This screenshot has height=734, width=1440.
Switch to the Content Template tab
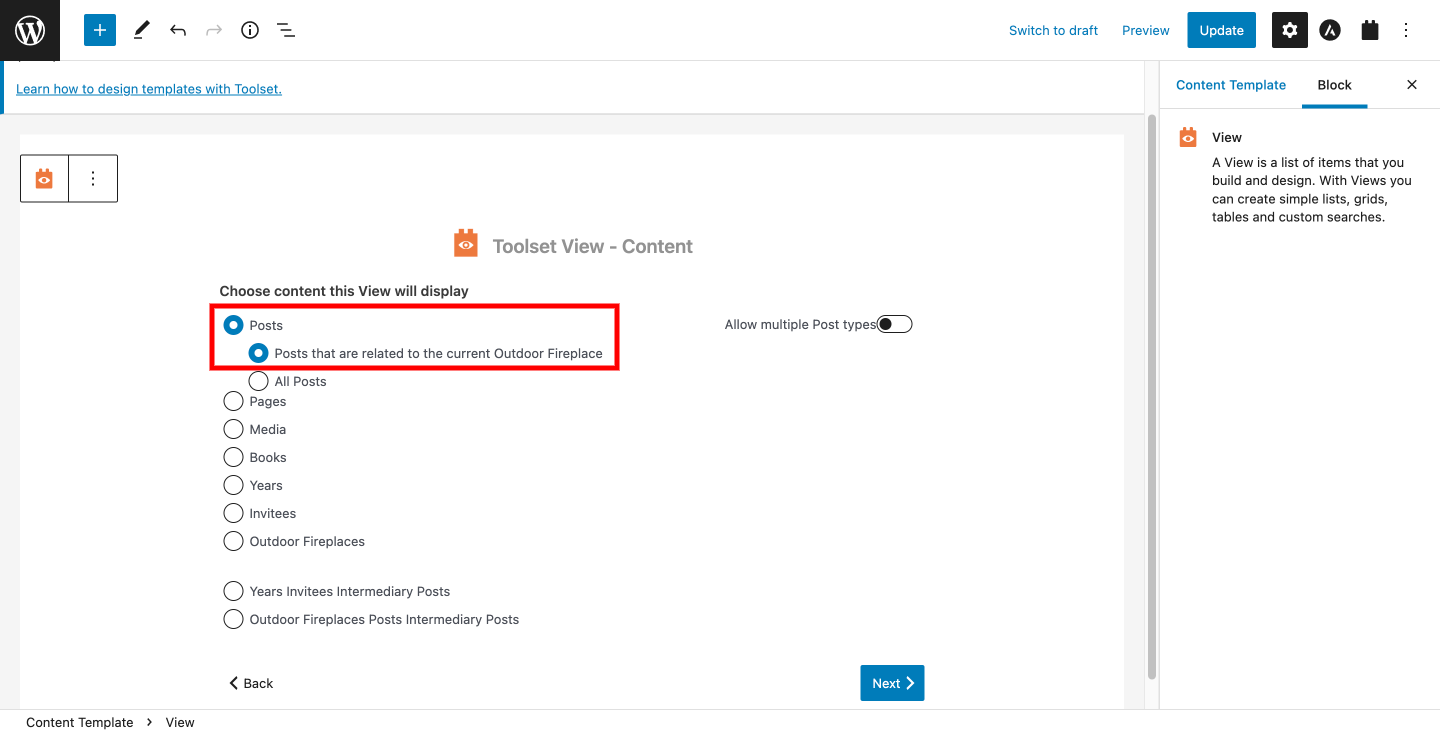point(1231,85)
